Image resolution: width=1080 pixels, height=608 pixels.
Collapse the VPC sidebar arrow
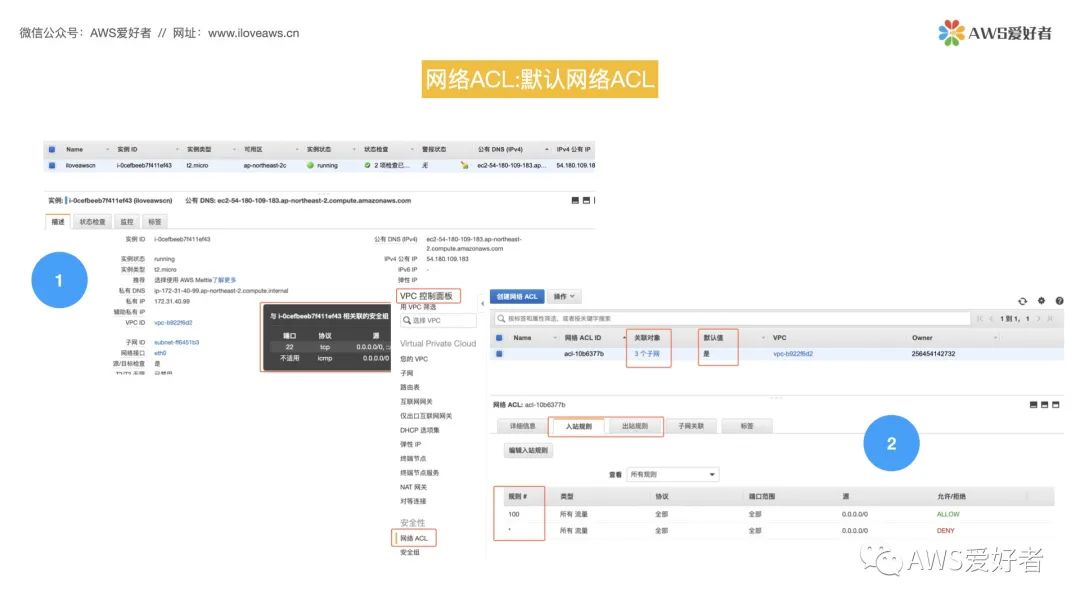(x=482, y=303)
